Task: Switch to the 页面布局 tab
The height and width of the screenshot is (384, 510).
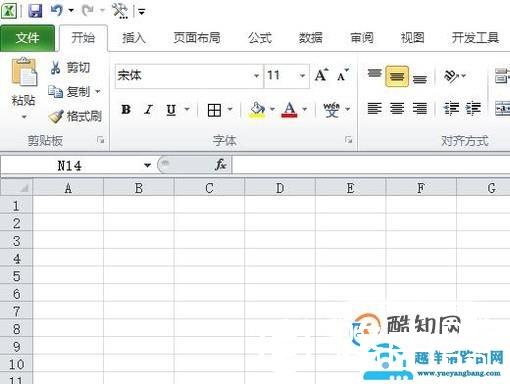Action: [x=197, y=38]
